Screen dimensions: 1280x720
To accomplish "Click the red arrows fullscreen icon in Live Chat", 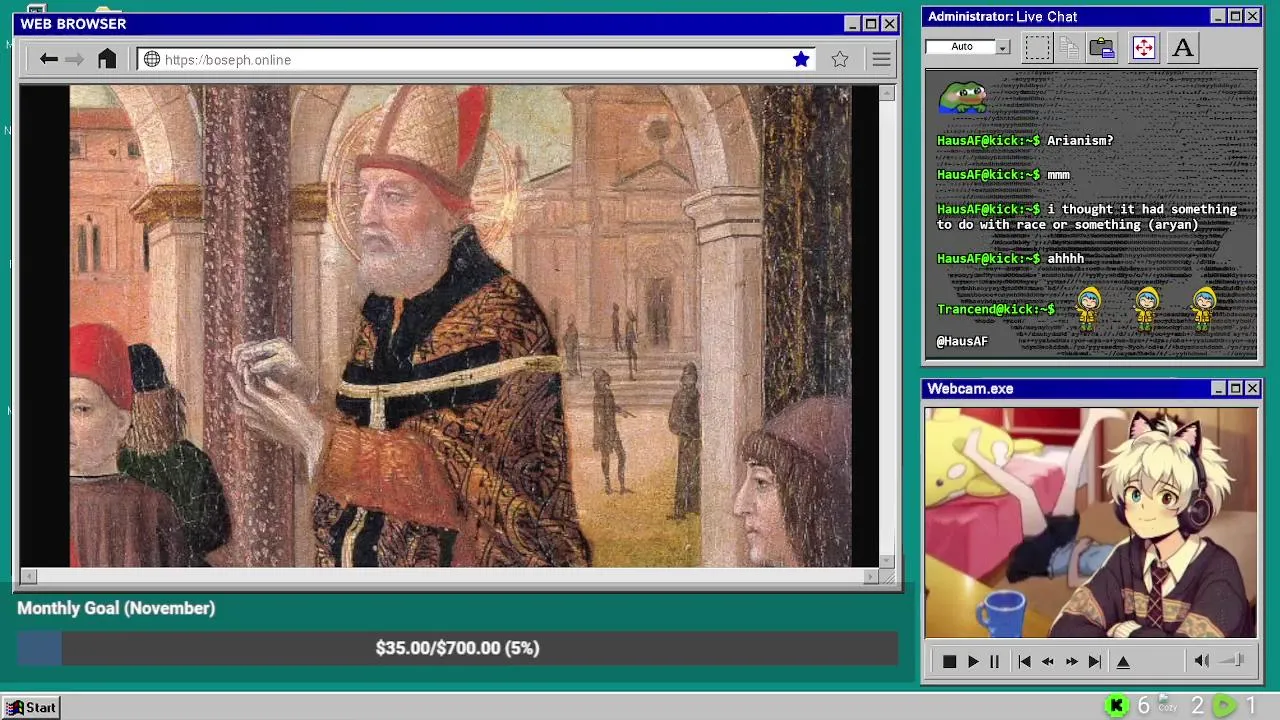I will coord(1143,47).
